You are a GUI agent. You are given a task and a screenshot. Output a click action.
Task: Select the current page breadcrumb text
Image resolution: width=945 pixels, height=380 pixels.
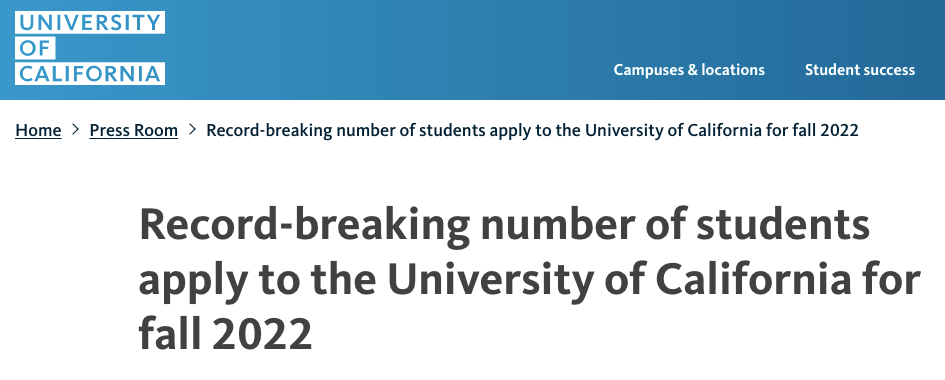532,130
